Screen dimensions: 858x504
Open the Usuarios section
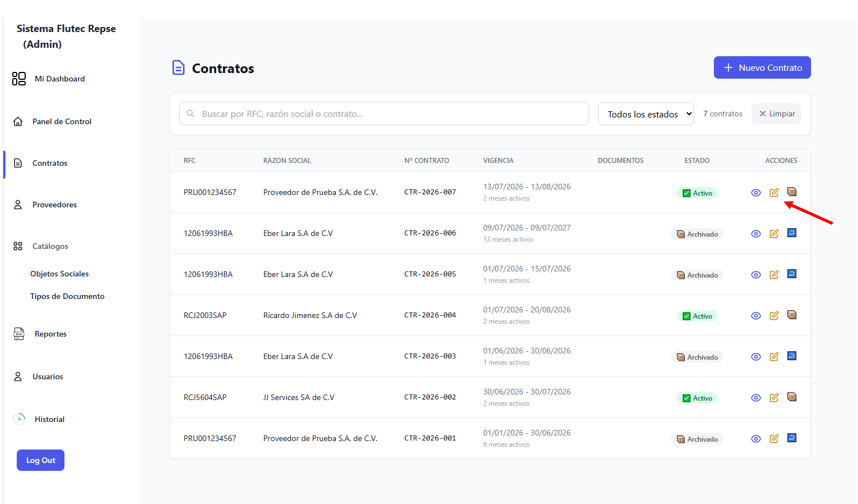click(38, 376)
